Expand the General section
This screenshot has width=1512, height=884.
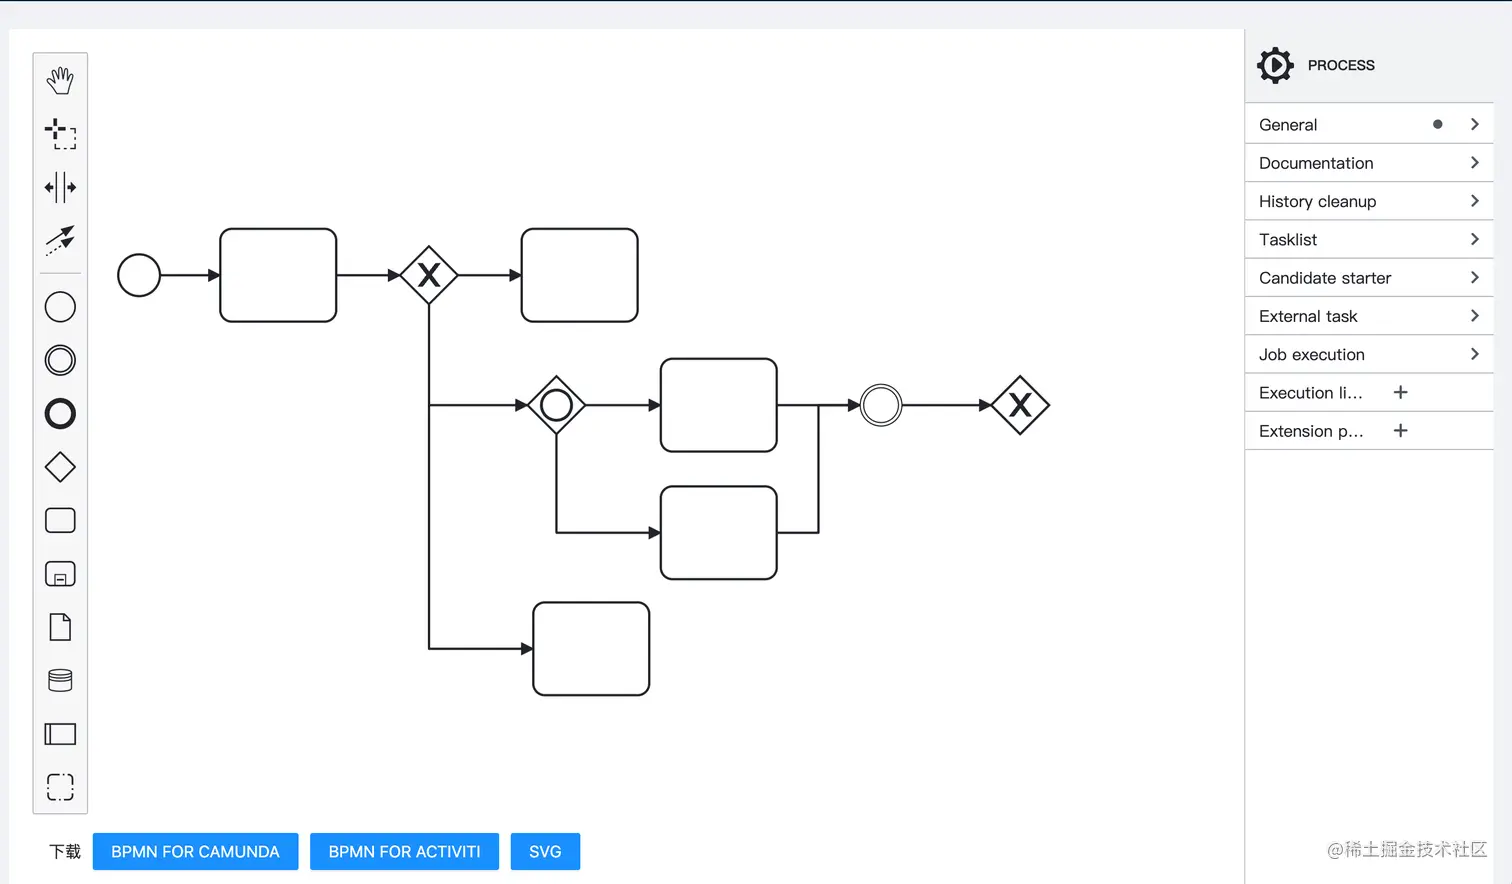click(x=1369, y=124)
